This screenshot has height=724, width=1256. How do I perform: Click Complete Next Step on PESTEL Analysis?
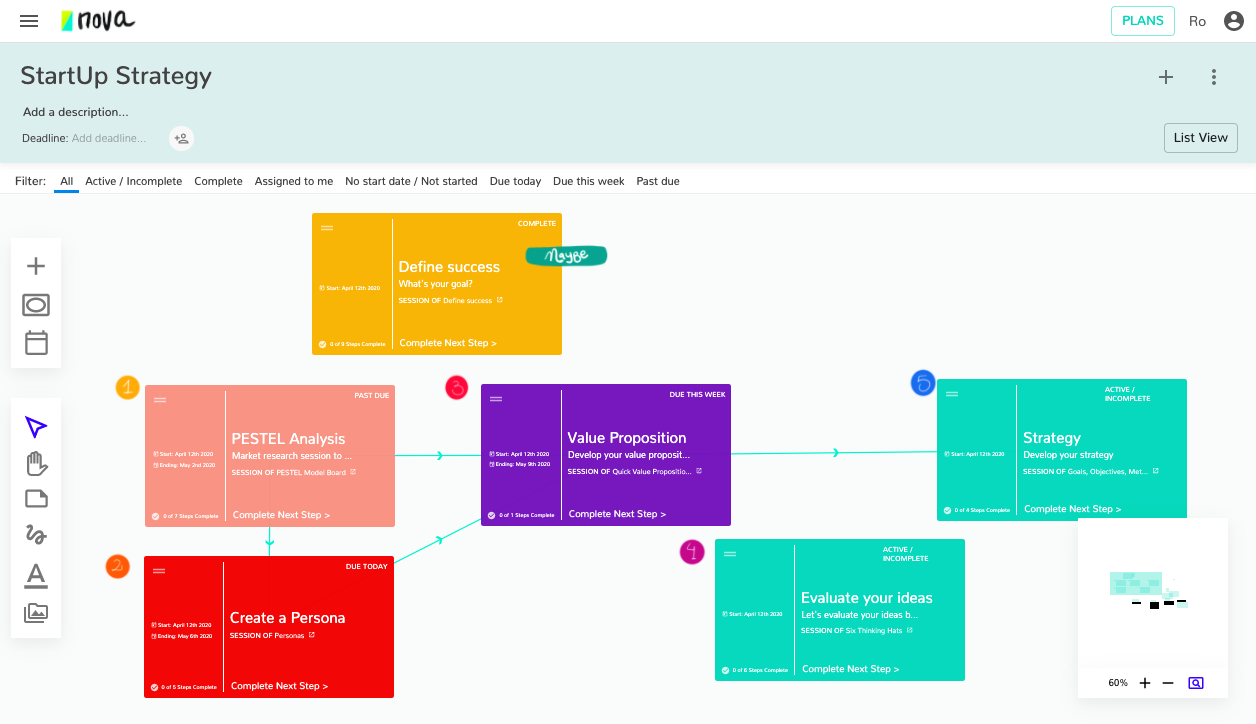[281, 515]
